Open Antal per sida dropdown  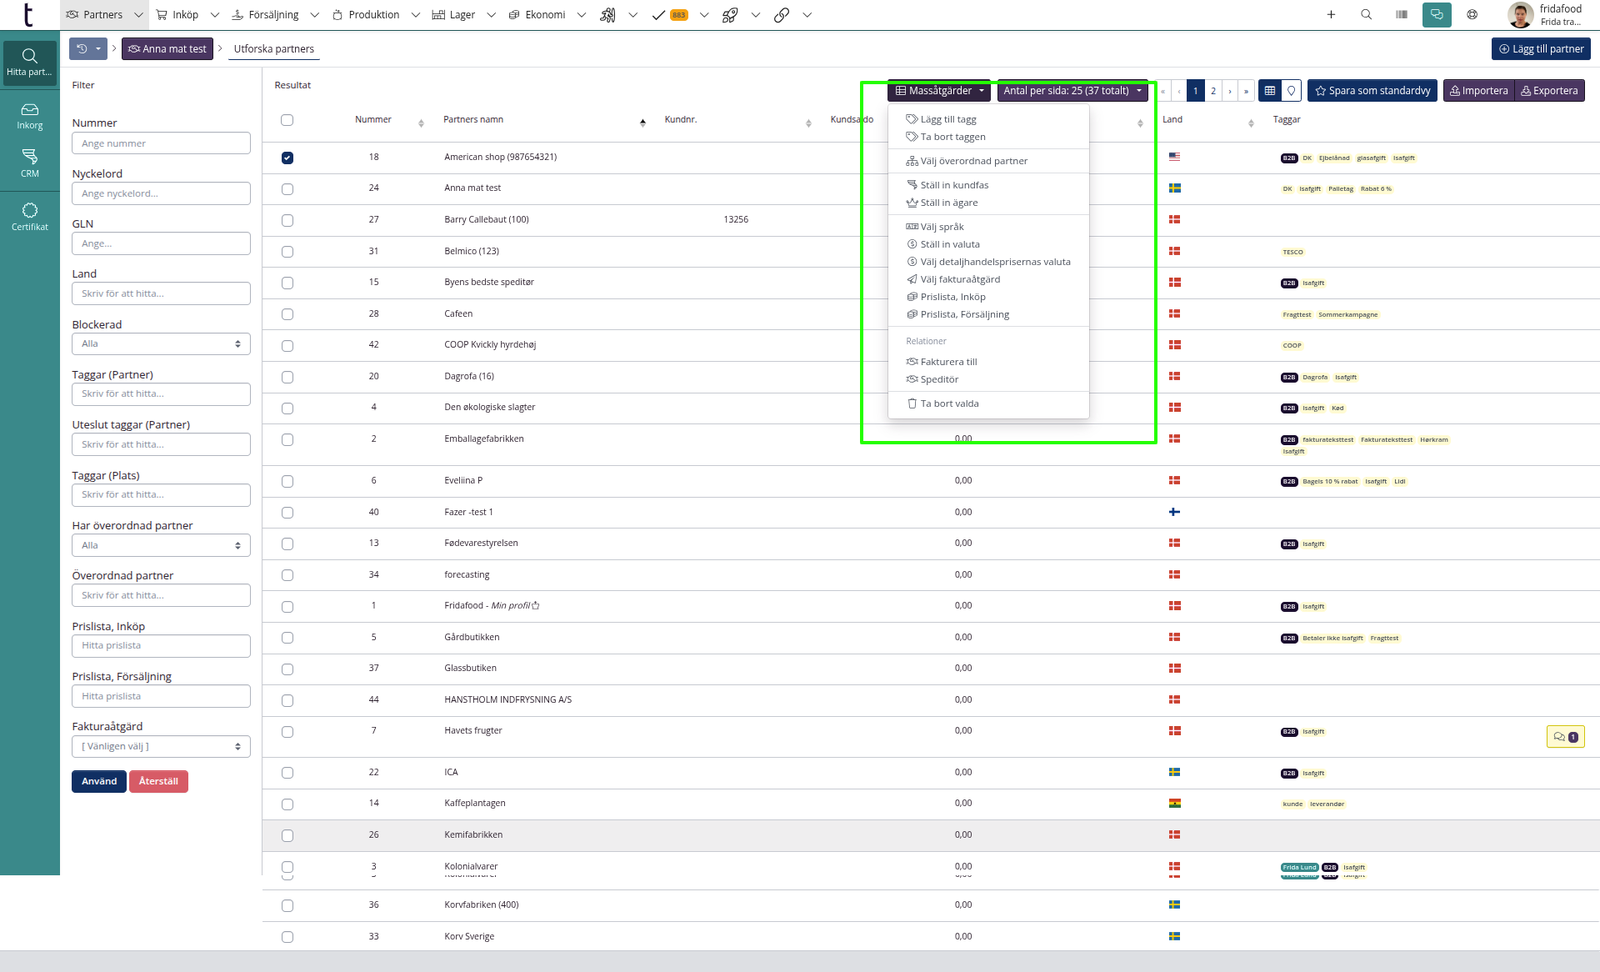(1072, 91)
